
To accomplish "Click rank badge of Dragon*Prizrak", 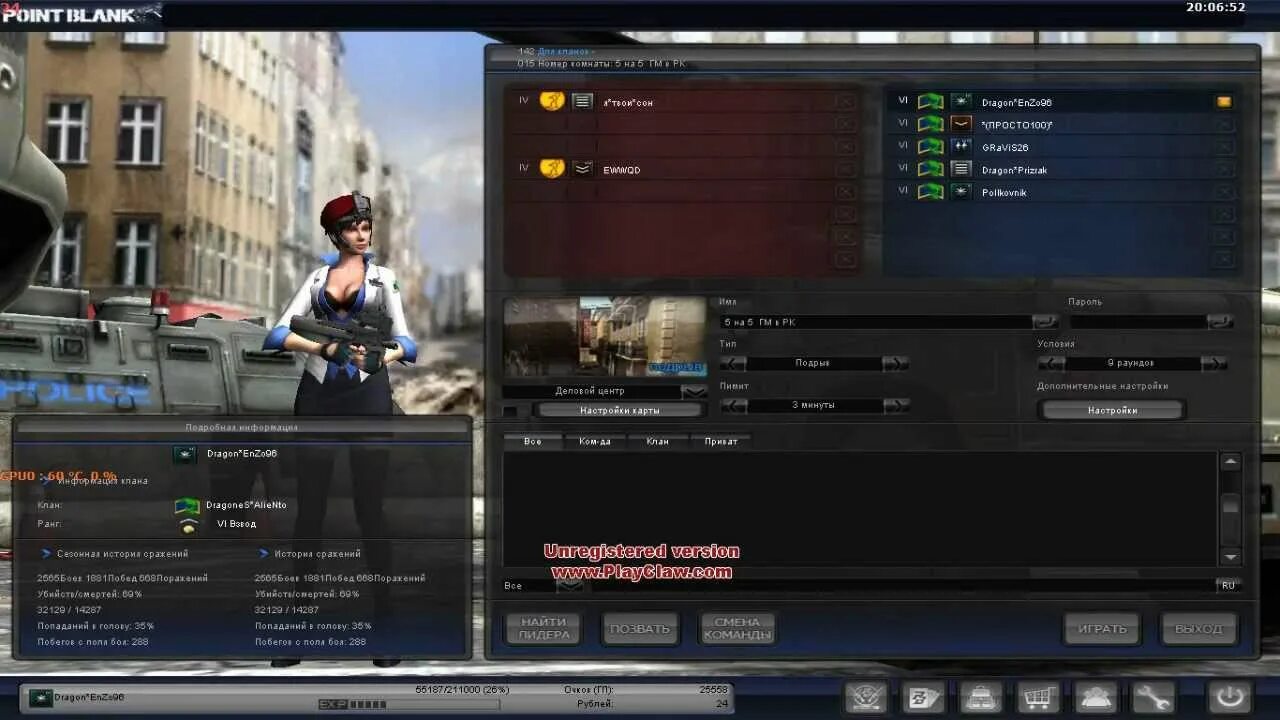I will [x=961, y=169].
